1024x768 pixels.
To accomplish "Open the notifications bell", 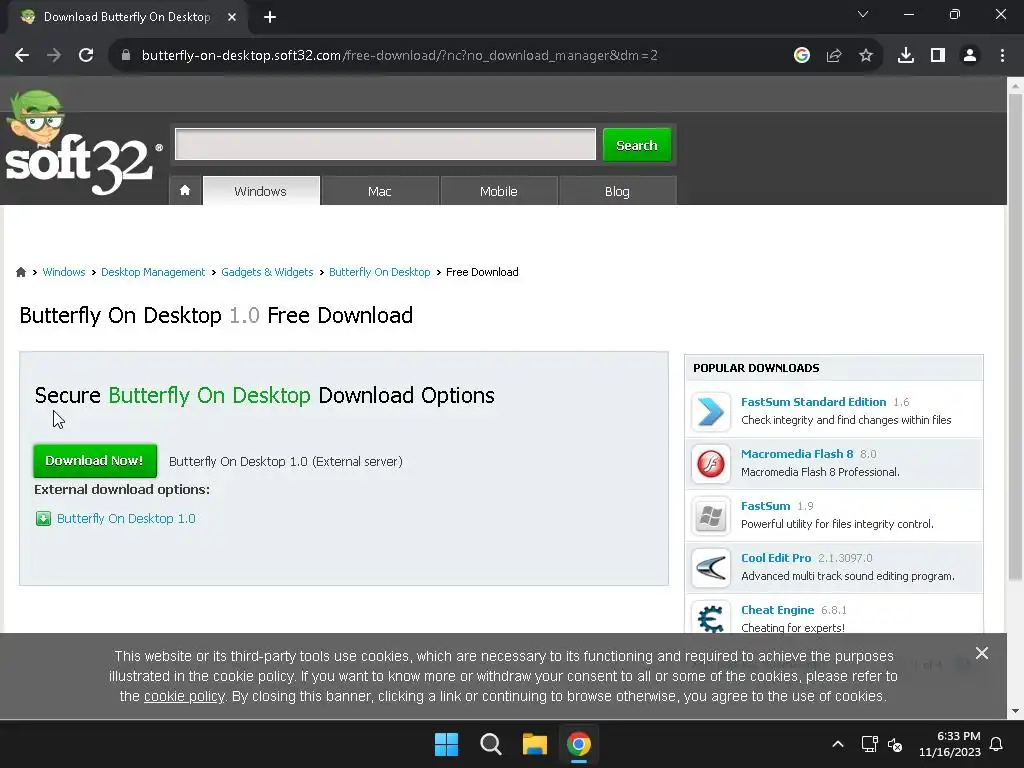I will pos(997,744).
